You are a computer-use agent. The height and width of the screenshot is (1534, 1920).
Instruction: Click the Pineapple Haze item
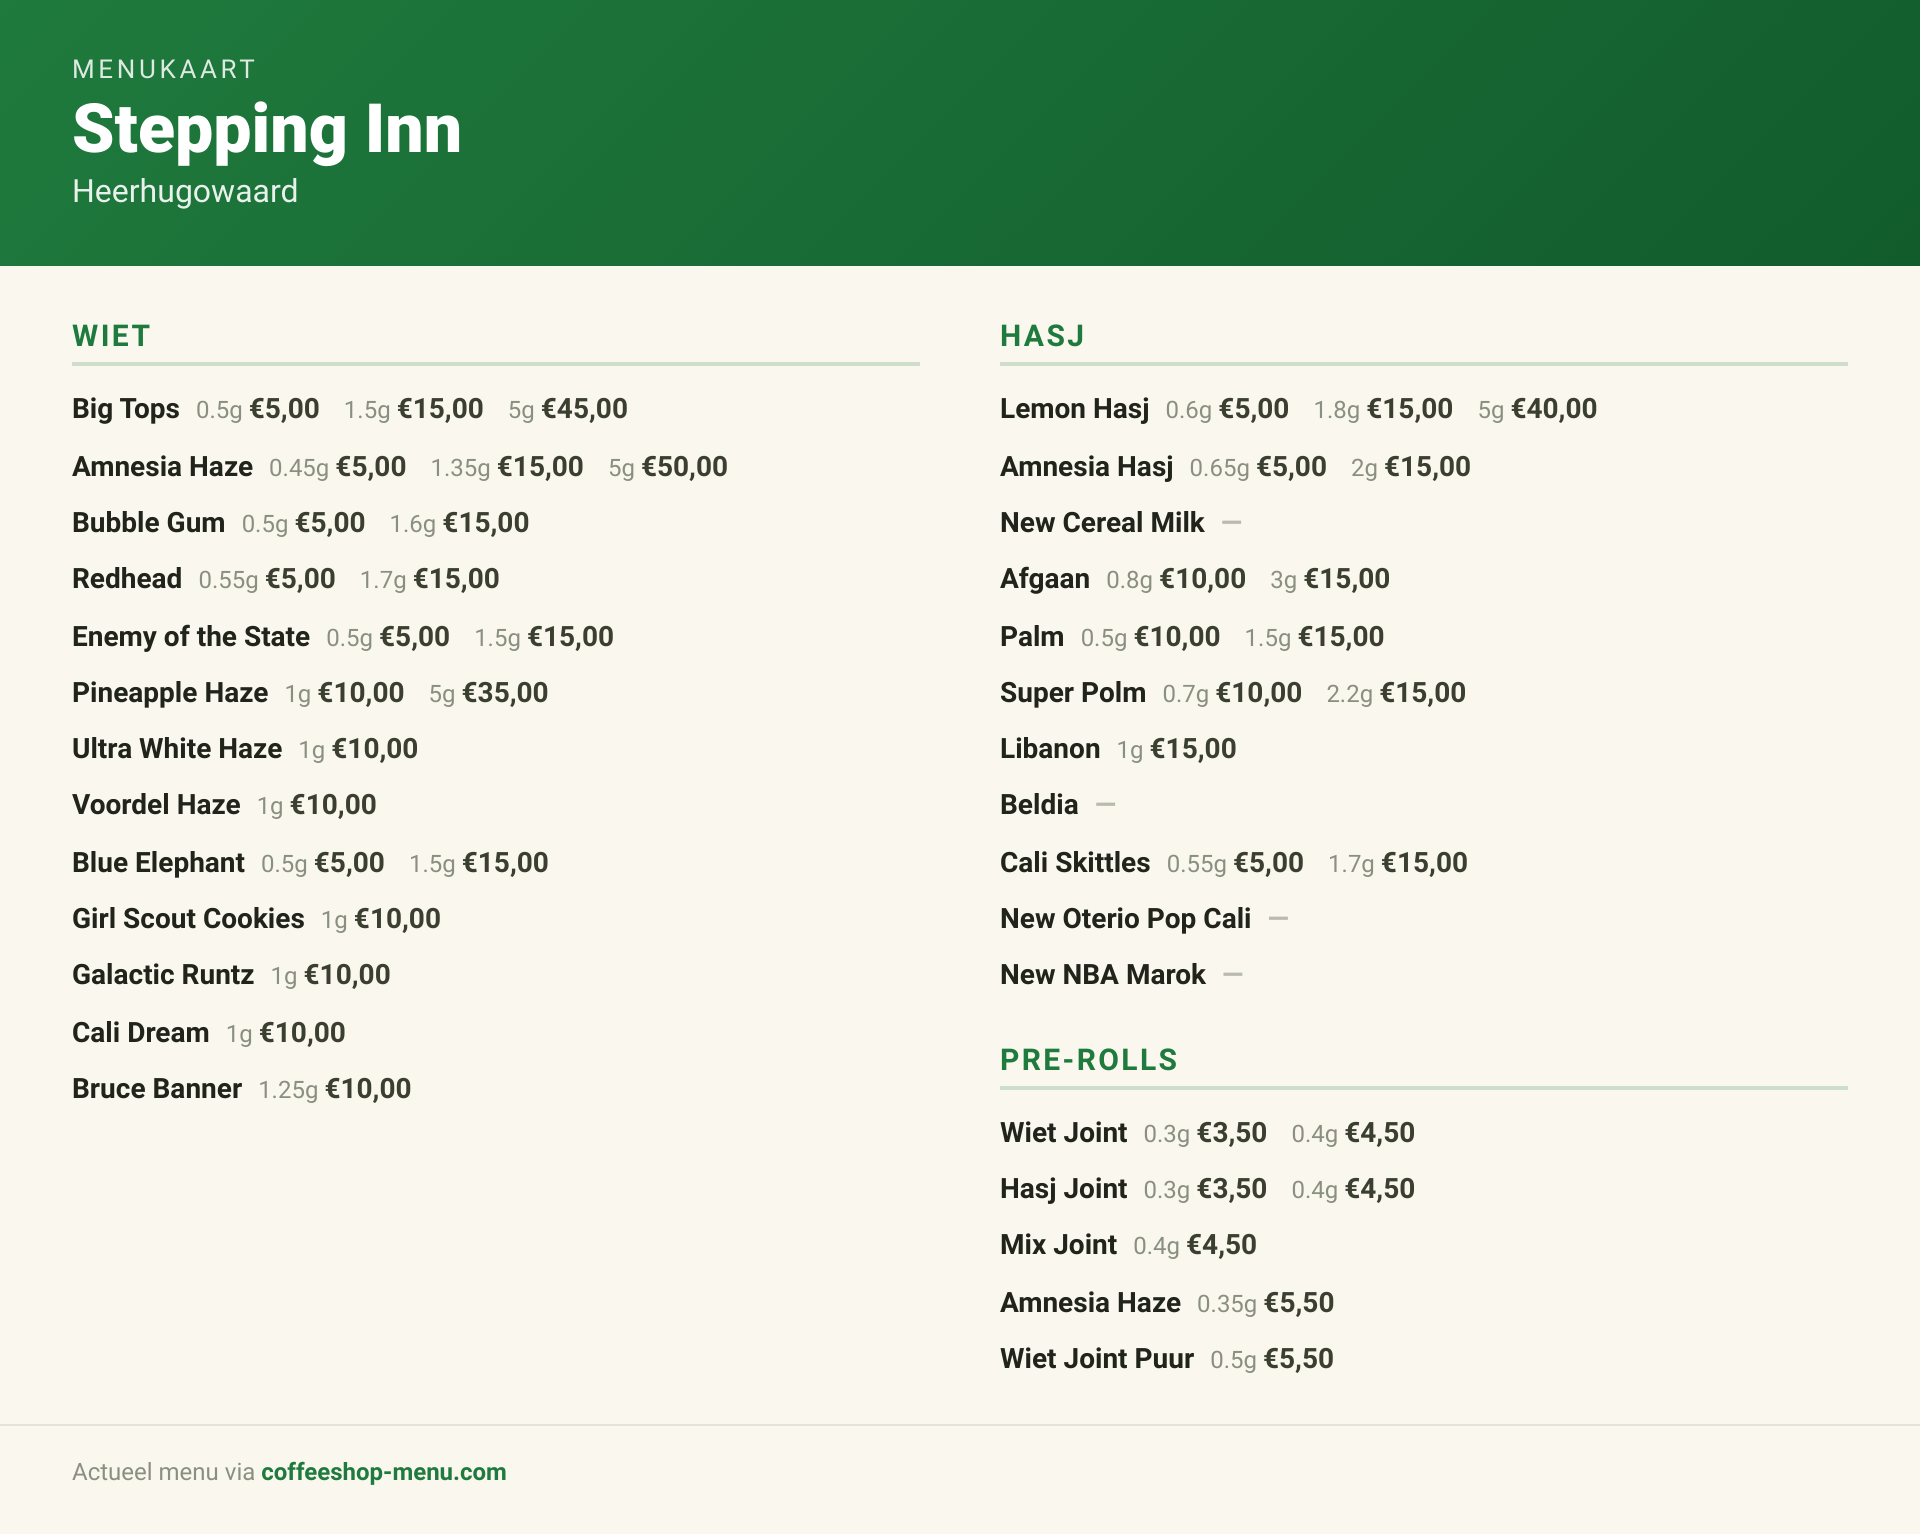click(170, 693)
